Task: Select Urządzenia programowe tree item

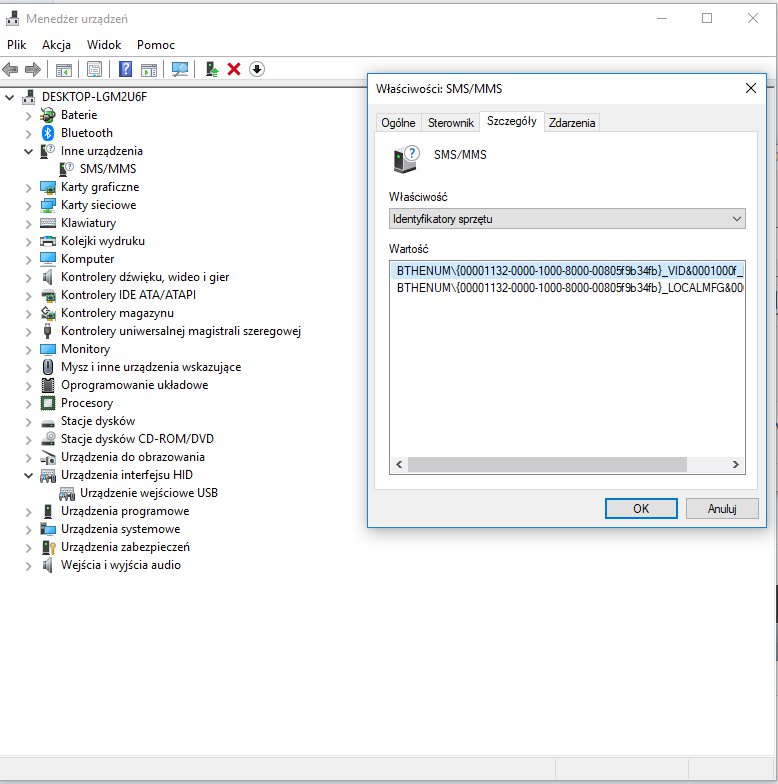Action: (125, 511)
